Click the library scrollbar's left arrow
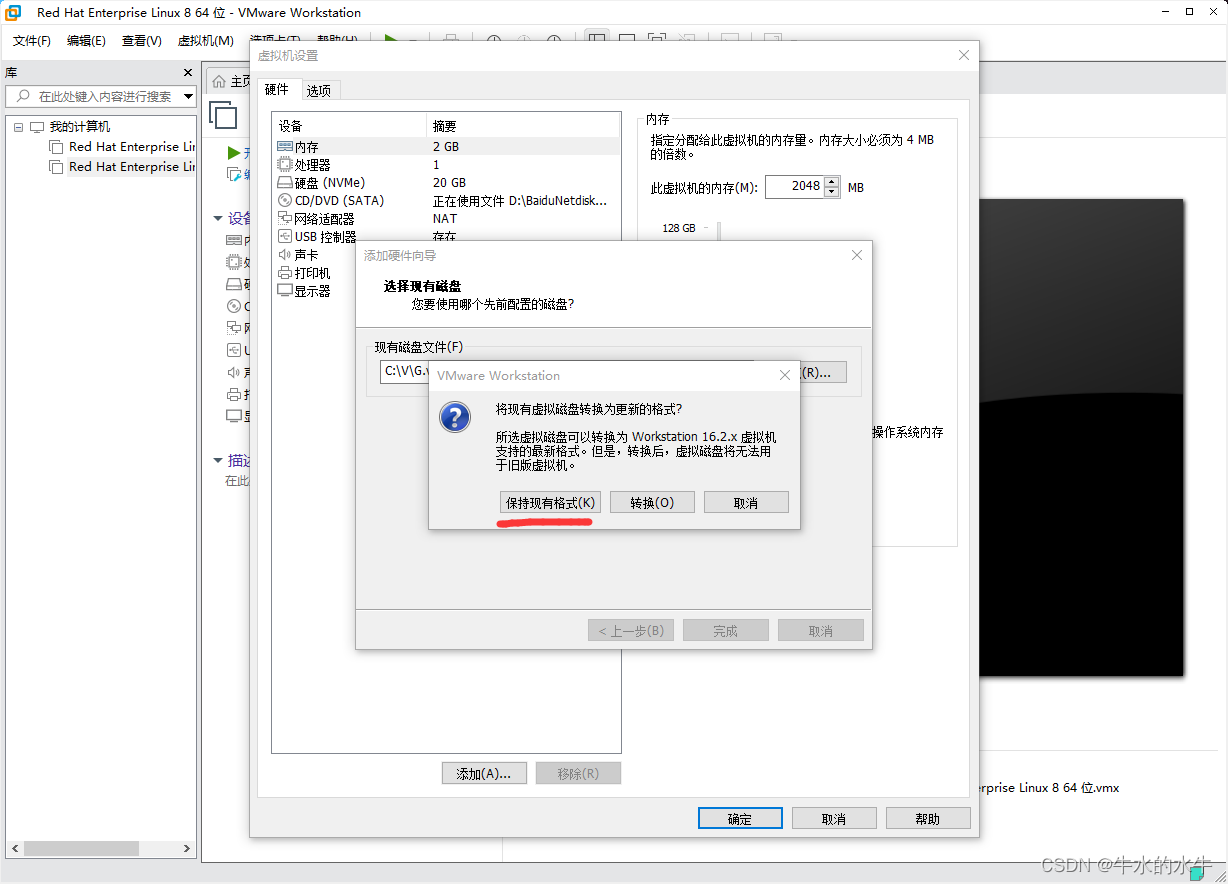This screenshot has height=884, width=1228. tap(14, 848)
